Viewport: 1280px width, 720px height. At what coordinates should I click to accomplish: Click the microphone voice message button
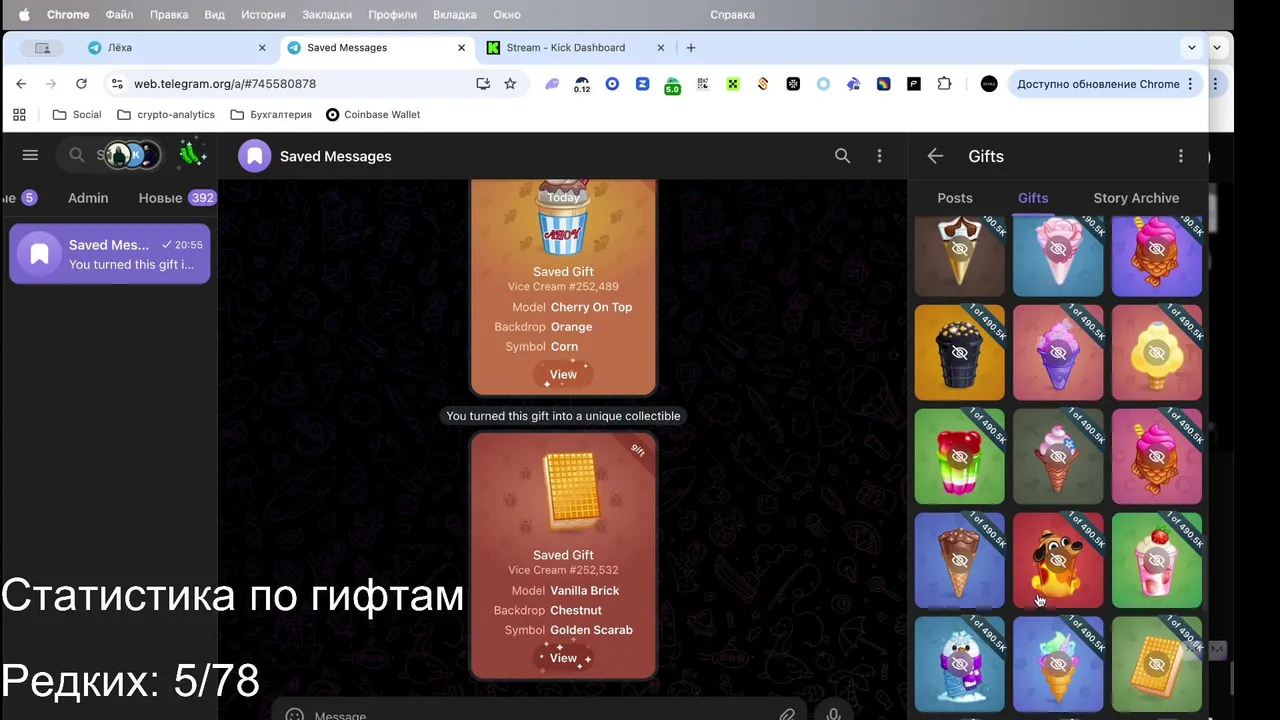(x=833, y=714)
